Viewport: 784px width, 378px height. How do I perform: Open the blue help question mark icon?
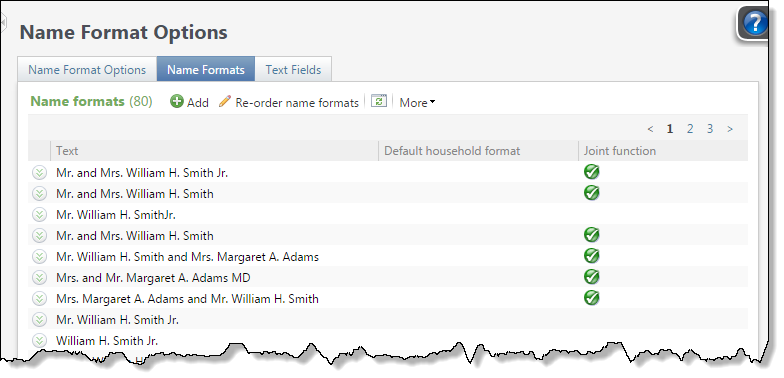point(754,24)
